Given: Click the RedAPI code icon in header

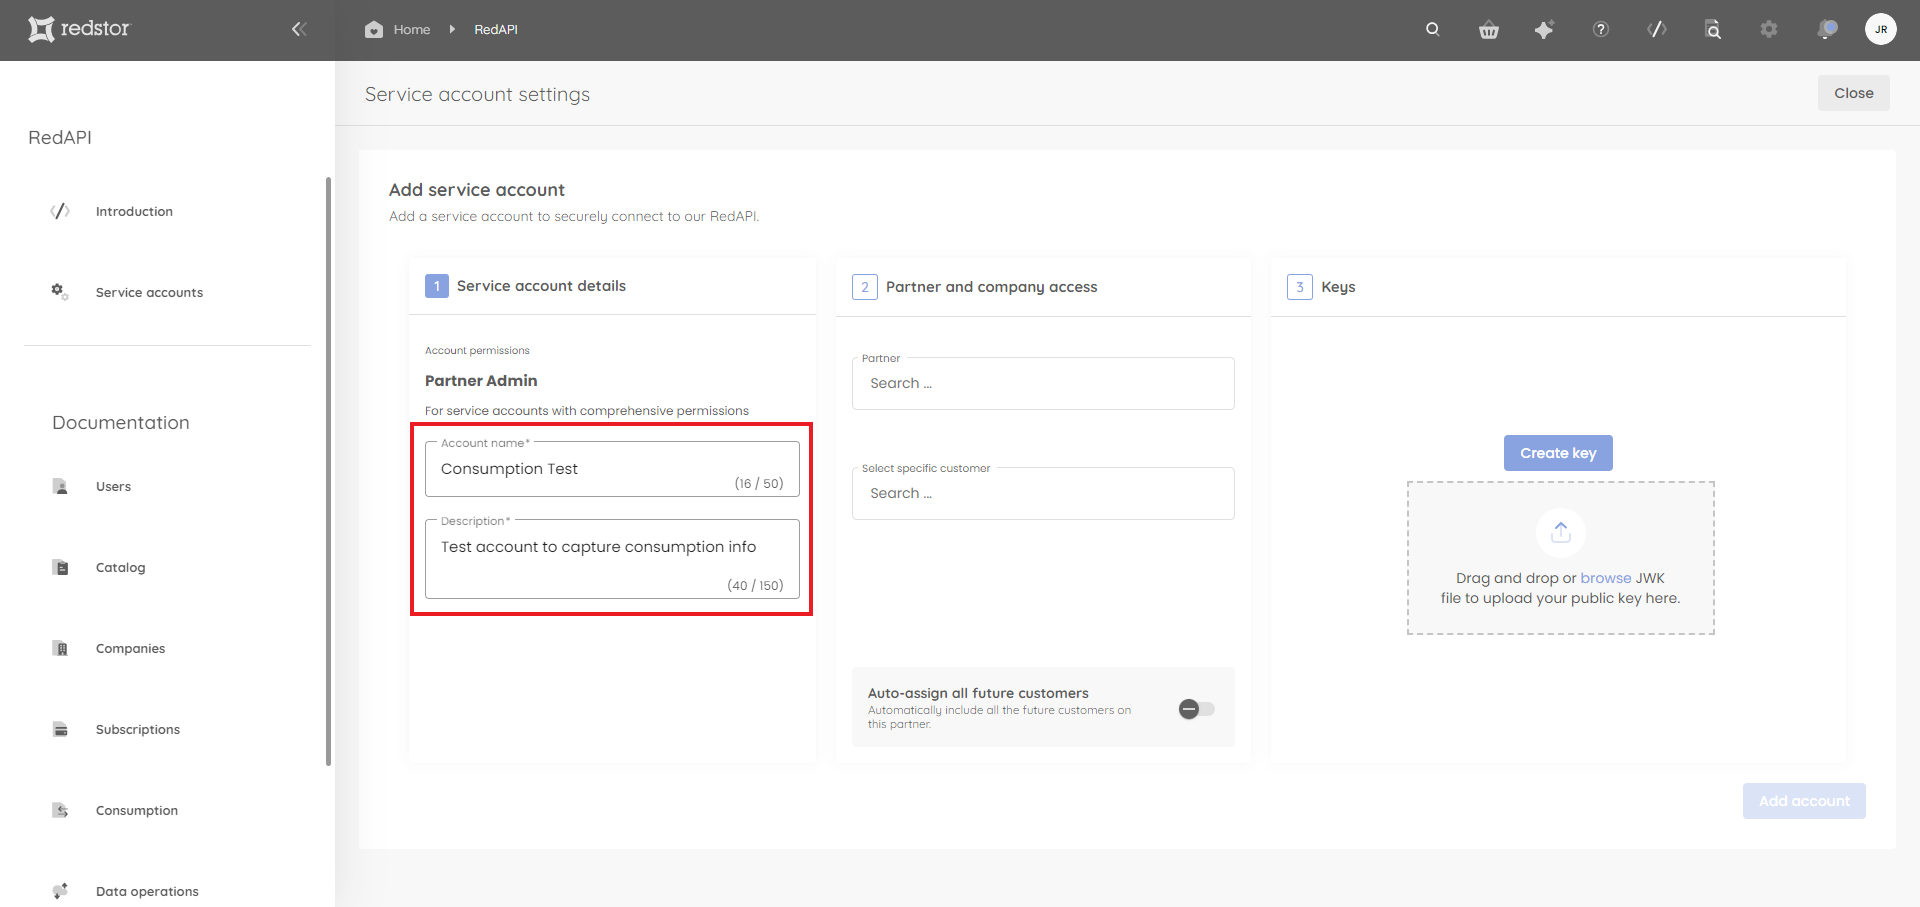Looking at the screenshot, I should [1657, 29].
